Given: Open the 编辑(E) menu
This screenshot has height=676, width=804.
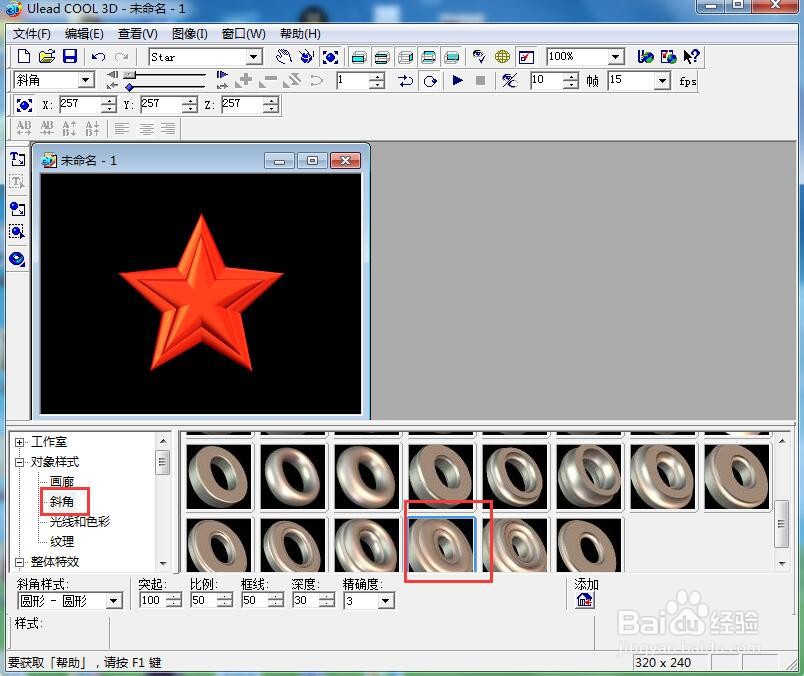Looking at the screenshot, I should coord(85,34).
